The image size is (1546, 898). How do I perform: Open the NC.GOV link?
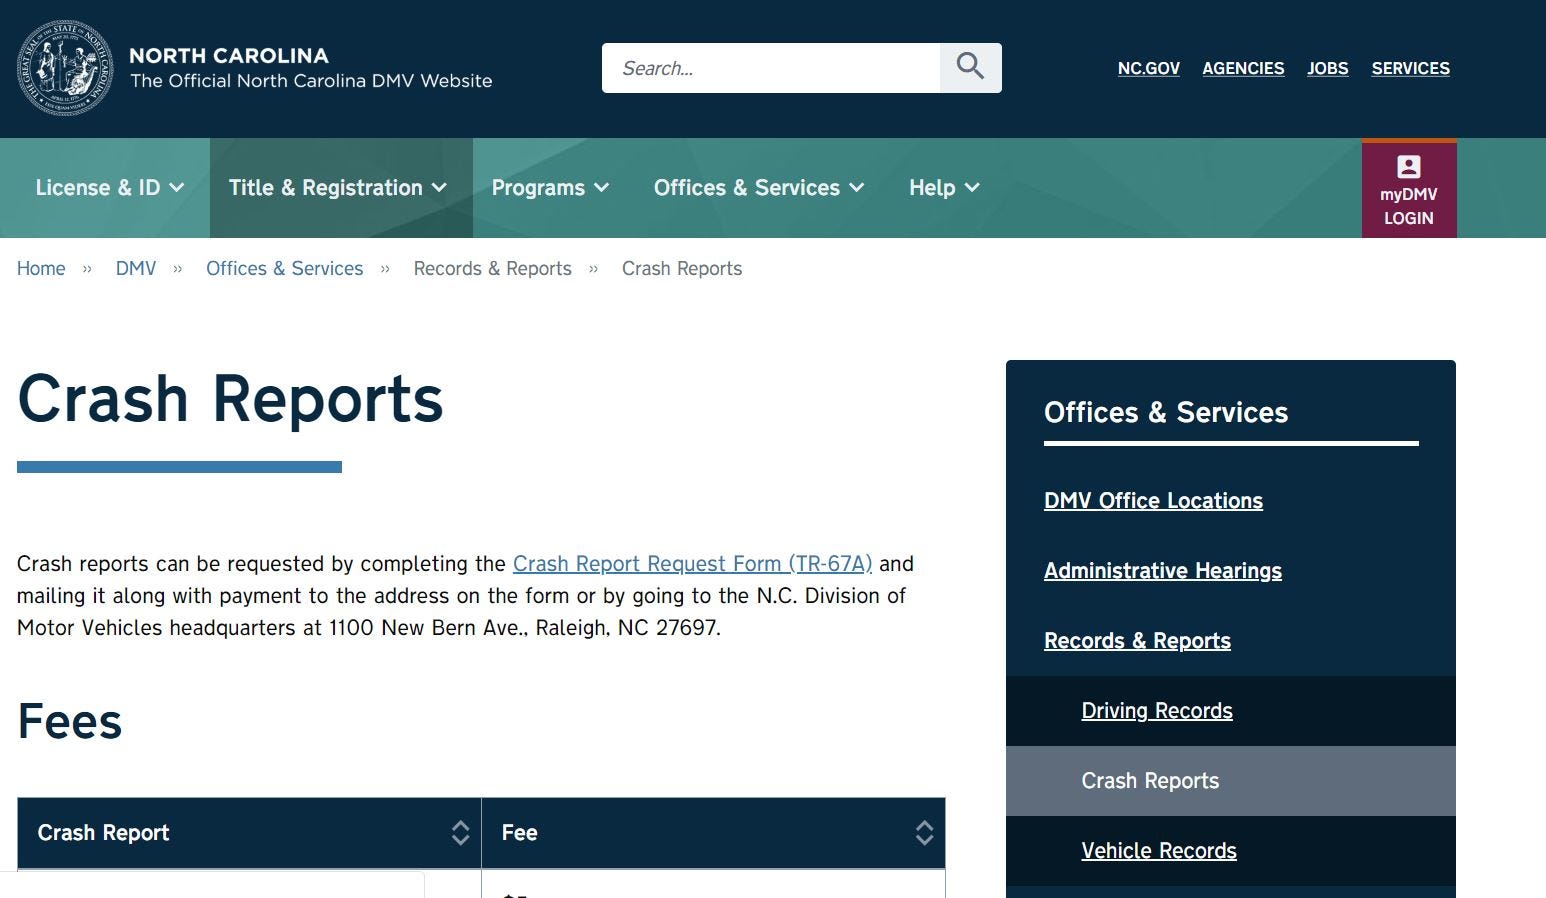click(1148, 68)
